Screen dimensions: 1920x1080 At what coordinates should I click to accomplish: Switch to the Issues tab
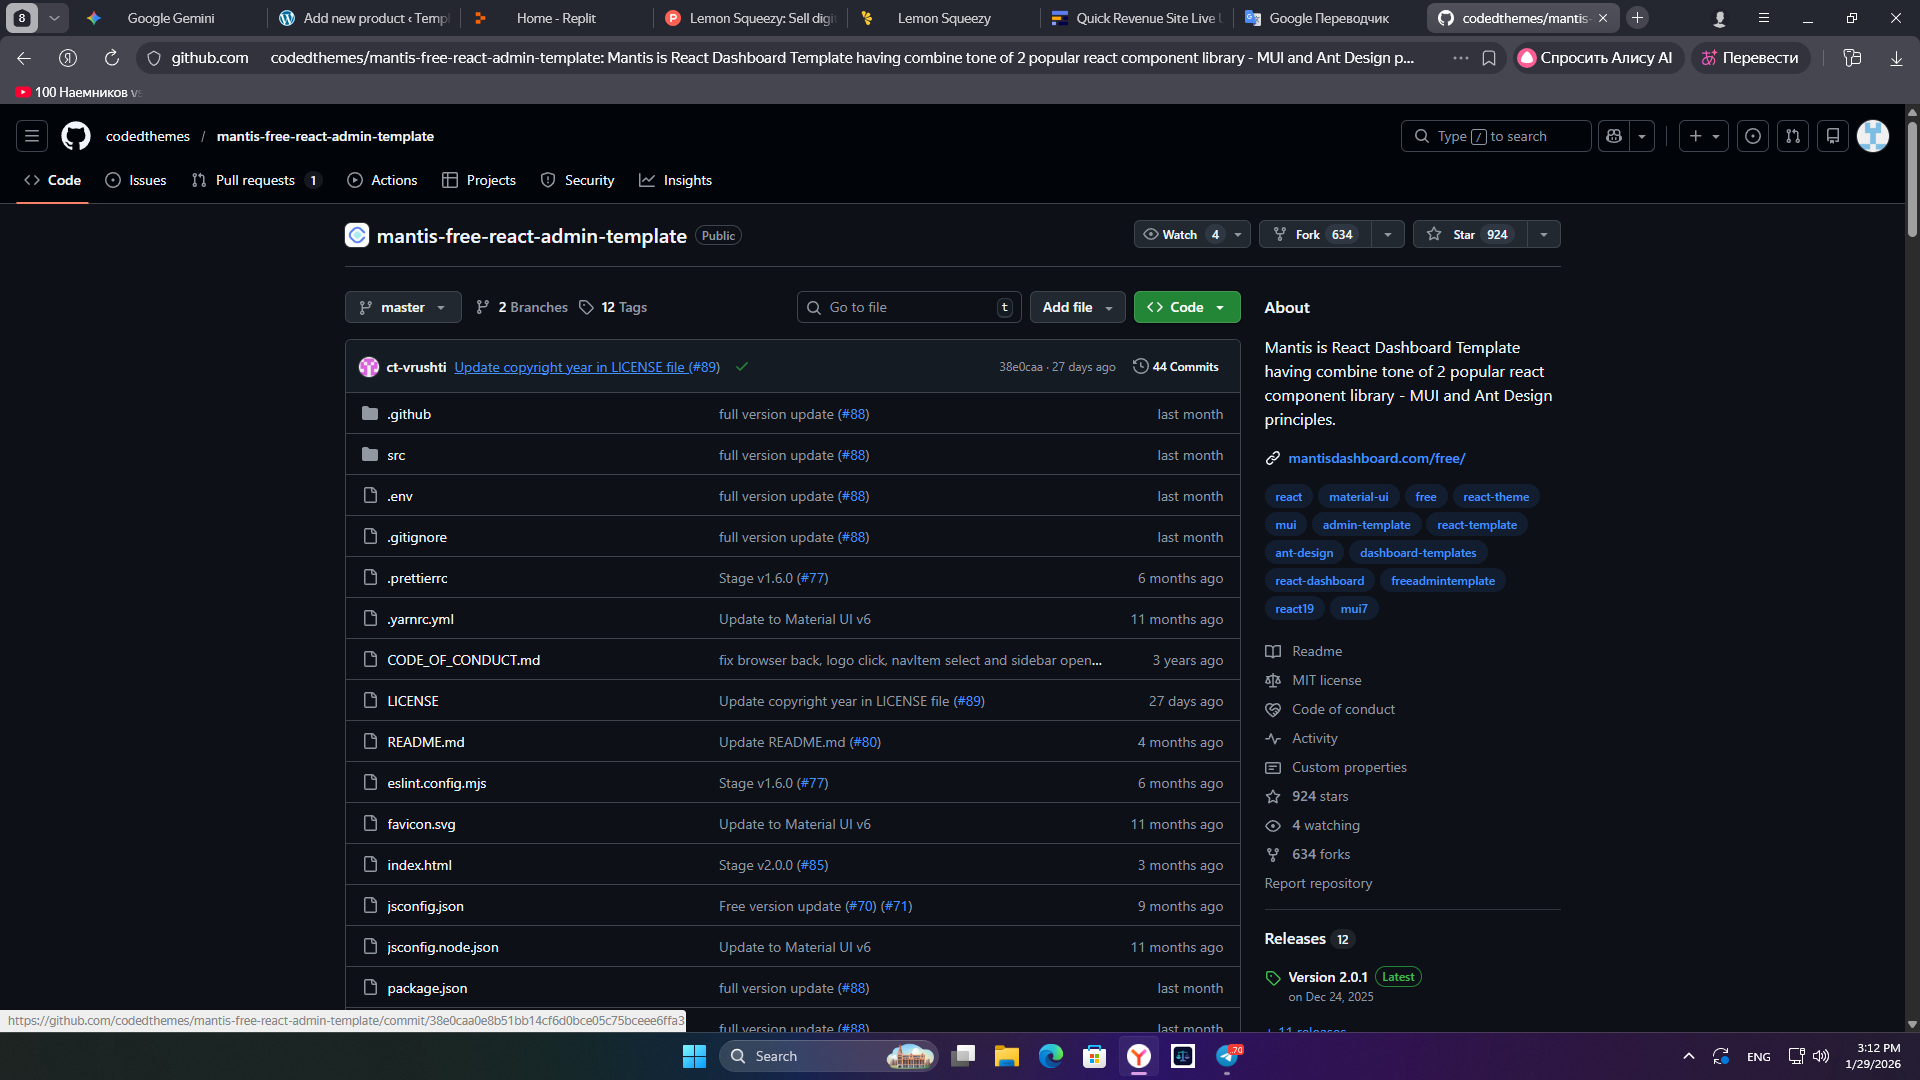(x=136, y=180)
